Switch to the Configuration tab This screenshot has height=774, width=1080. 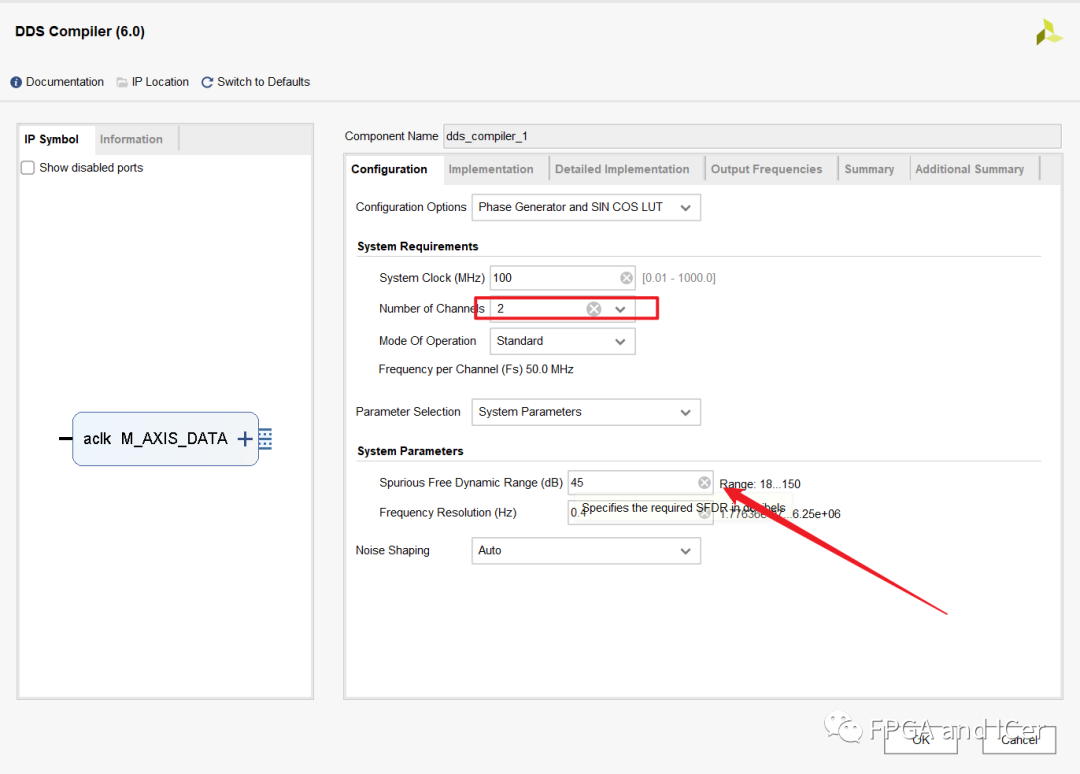coord(389,169)
